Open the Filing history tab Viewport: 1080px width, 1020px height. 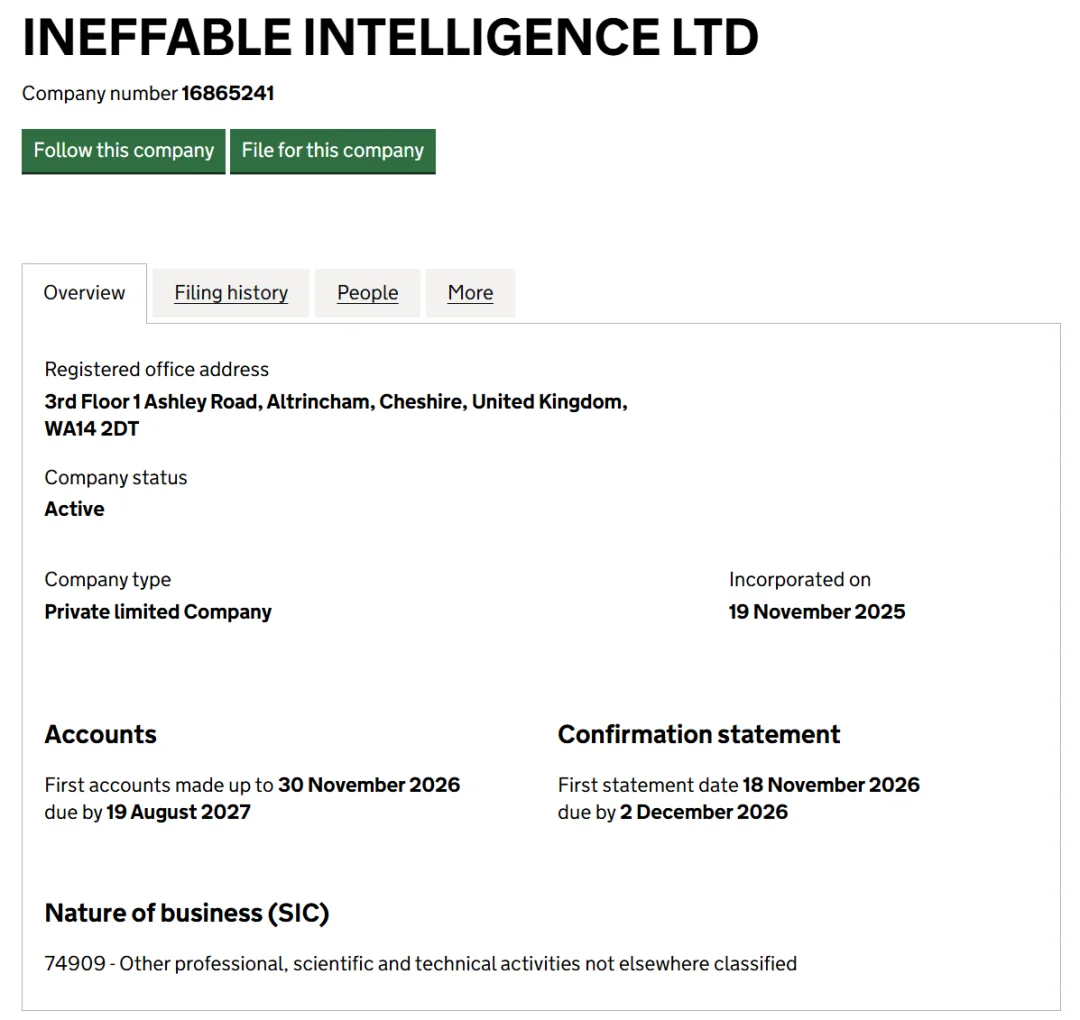point(231,293)
